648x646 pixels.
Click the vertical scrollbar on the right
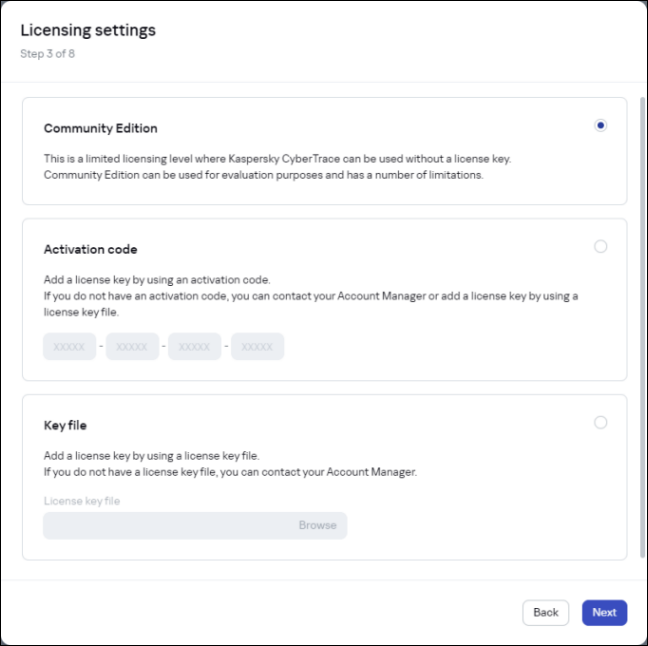(642, 320)
